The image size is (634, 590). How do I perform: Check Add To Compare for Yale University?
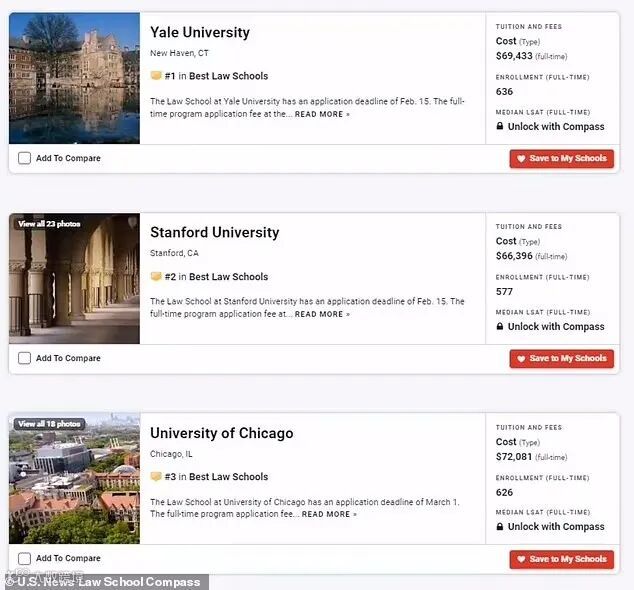click(24, 158)
